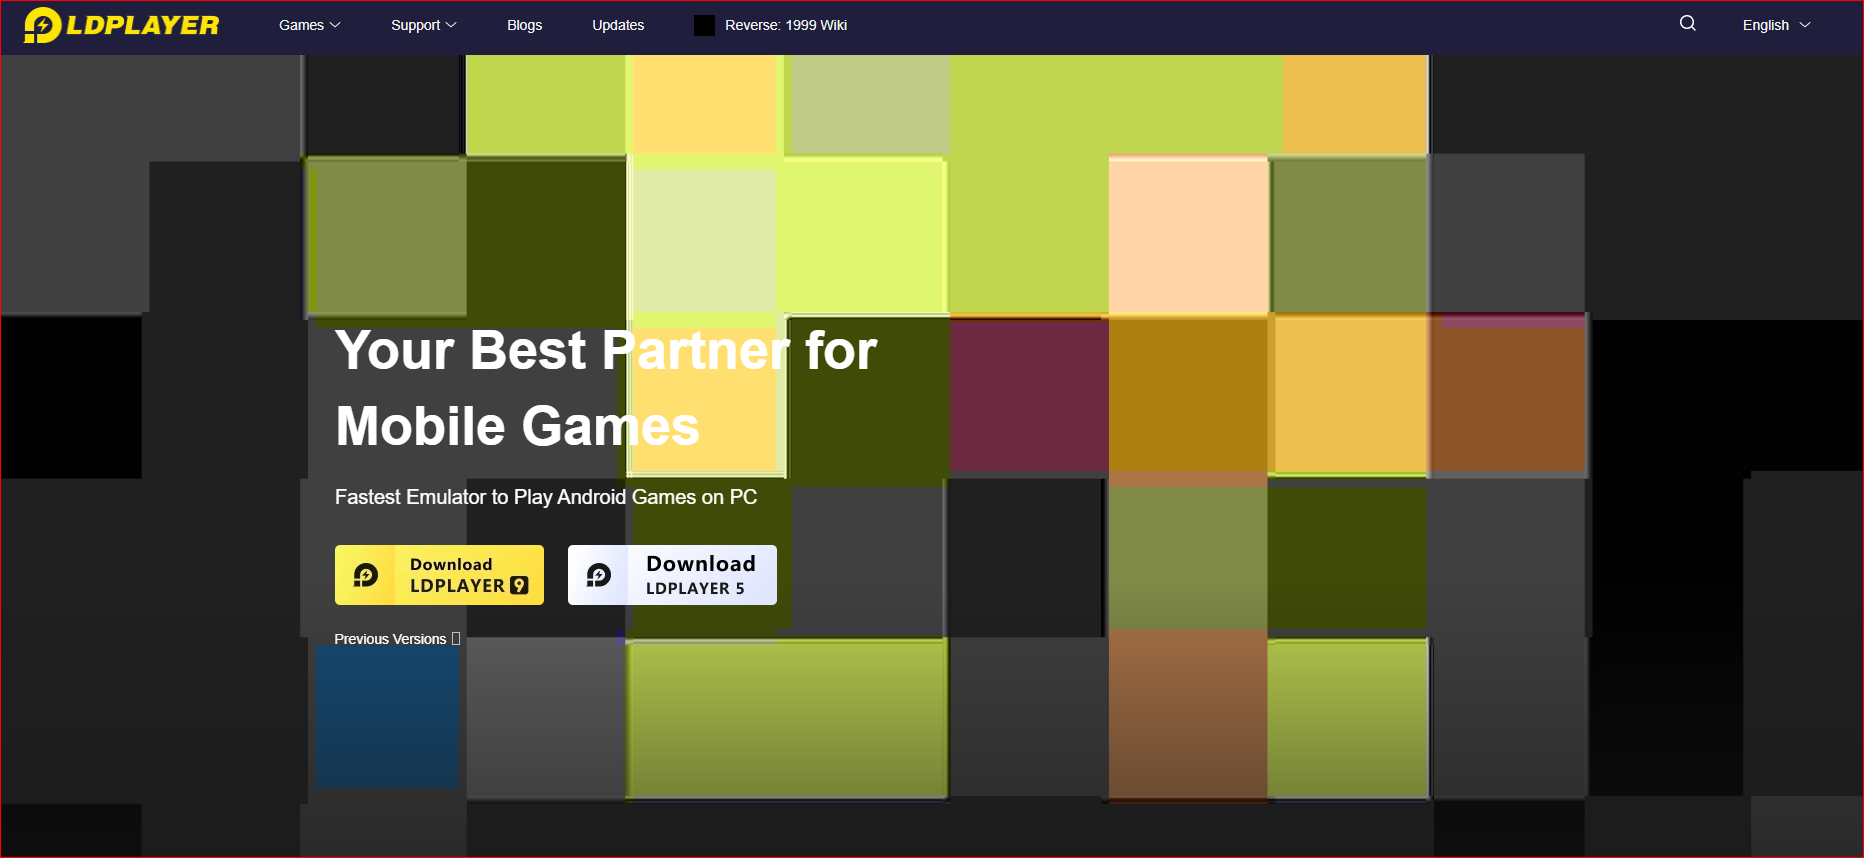The image size is (1864, 858).
Task: Open the Previous Versions link
Action: 390,639
